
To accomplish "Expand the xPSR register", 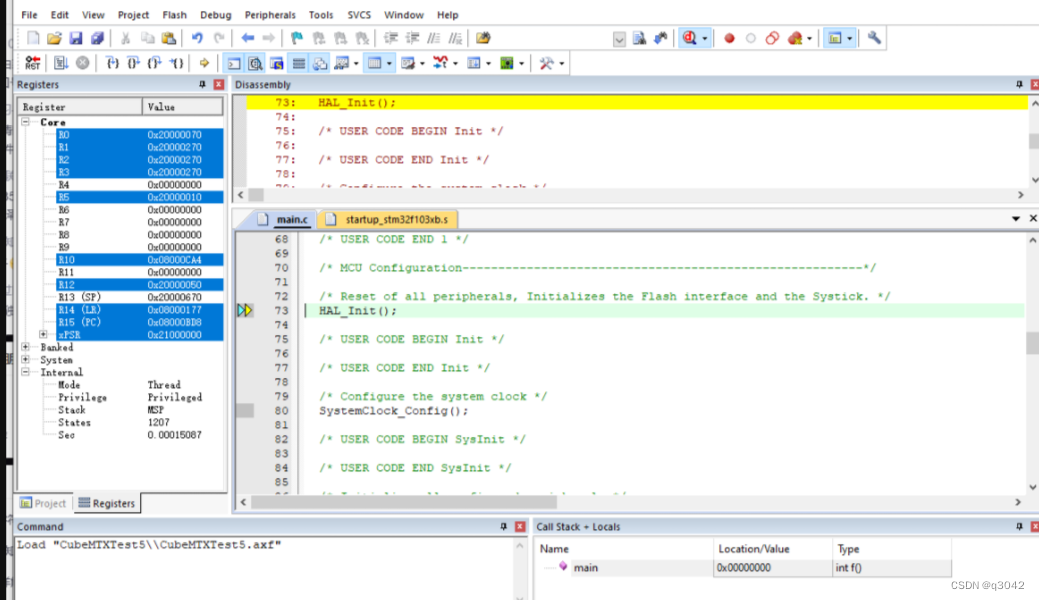I will click(43, 334).
